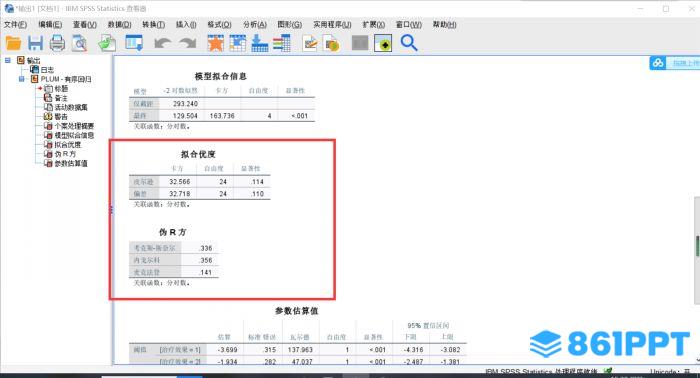
Task: Click the Open folder toolbar icon
Action: point(13,43)
